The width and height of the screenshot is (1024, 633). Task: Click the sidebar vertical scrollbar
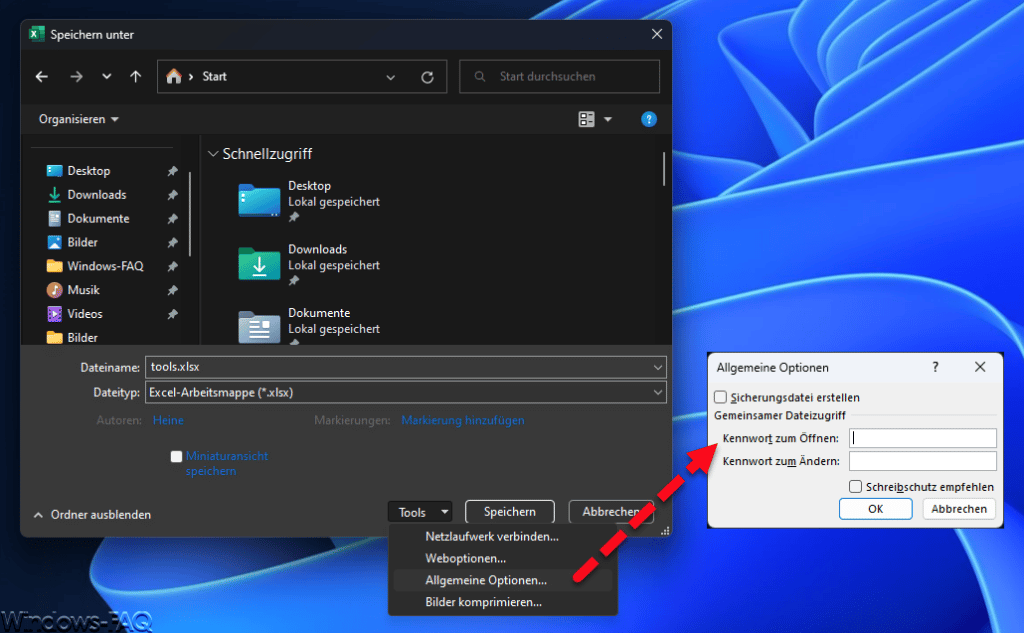[190, 214]
